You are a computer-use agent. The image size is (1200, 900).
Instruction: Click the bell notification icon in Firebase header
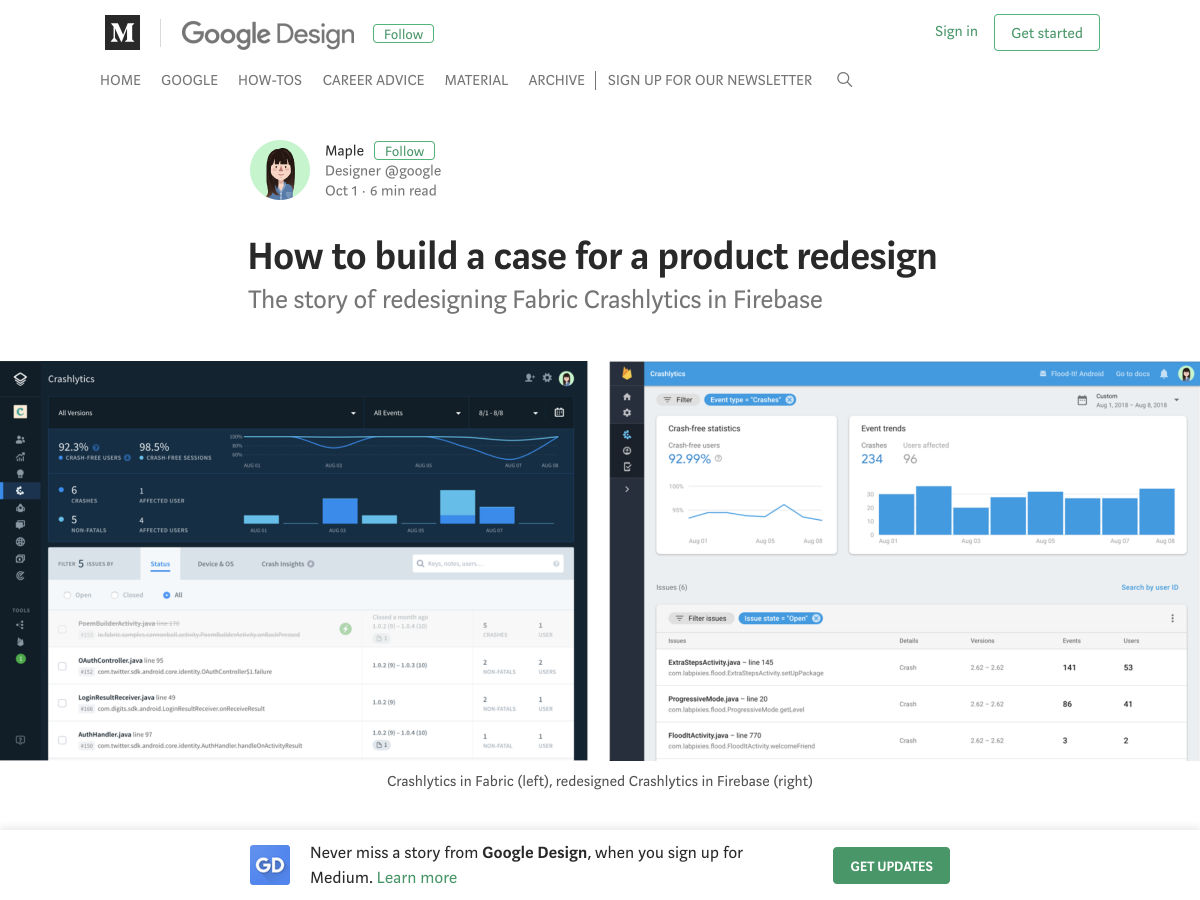tap(1163, 374)
